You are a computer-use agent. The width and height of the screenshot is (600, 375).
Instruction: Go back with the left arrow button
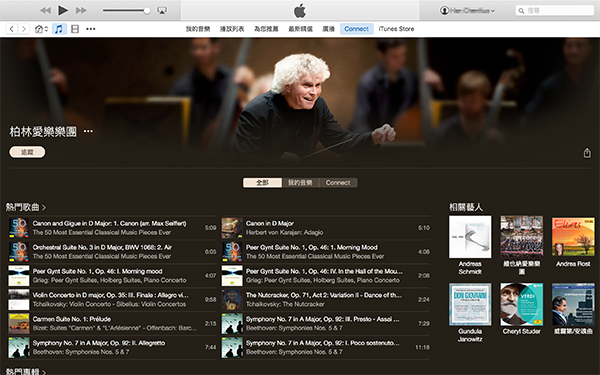coord(12,29)
